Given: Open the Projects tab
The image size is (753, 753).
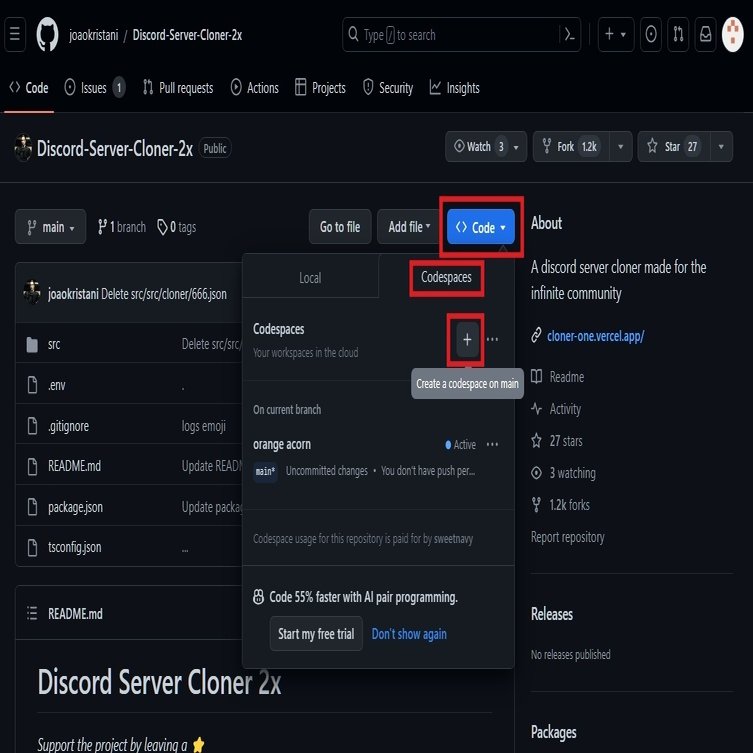Looking at the screenshot, I should [x=320, y=88].
